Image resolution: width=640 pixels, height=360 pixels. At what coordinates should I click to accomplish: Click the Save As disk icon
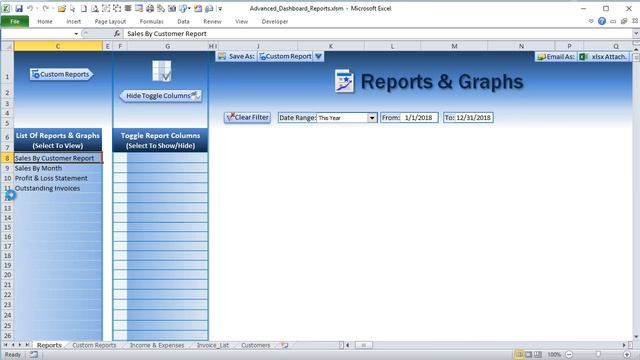pyautogui.click(x=222, y=56)
